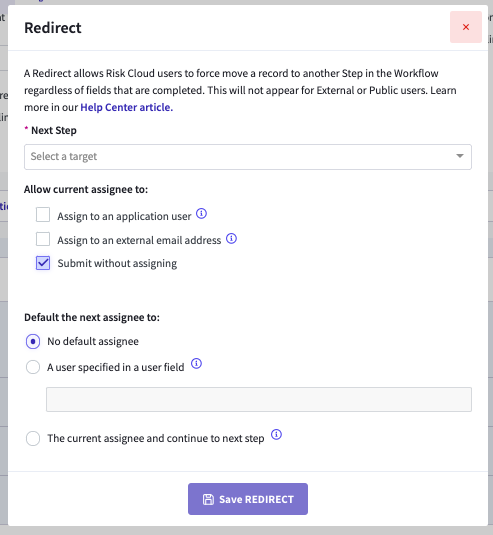Show info for current assignee option
493x535 pixels.
click(x=276, y=435)
